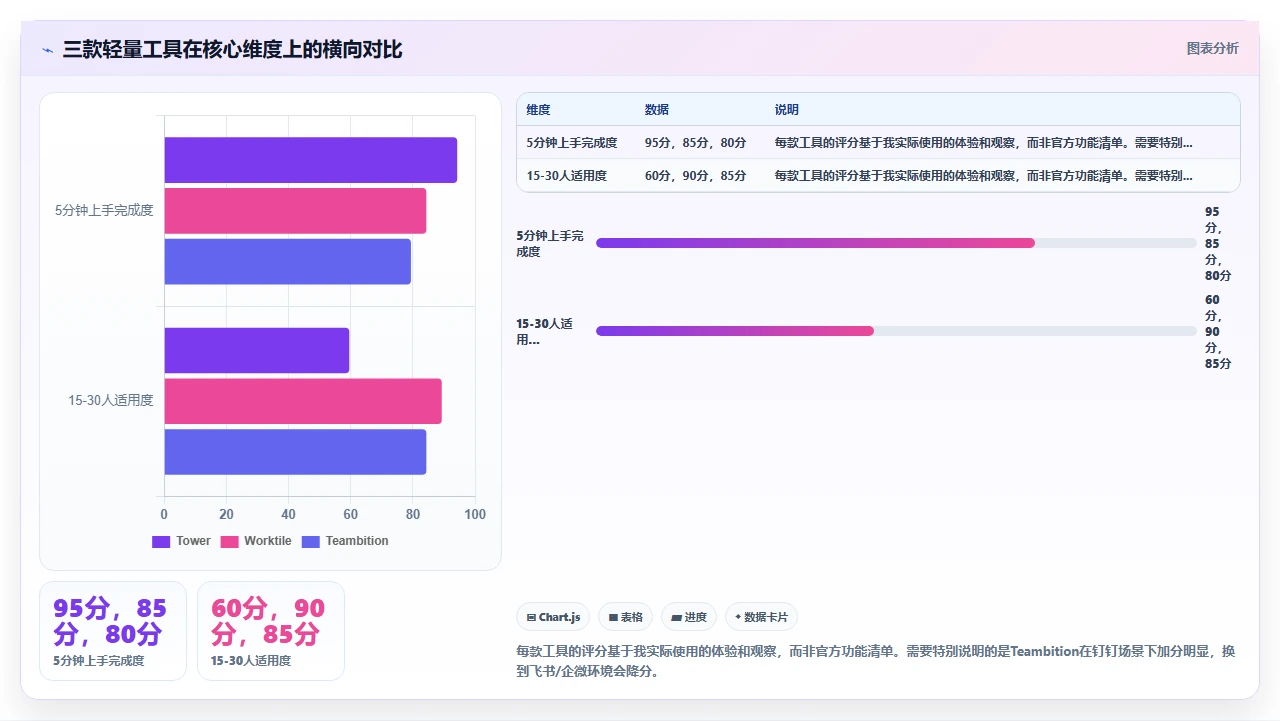This screenshot has height=721, width=1280.
Task: Toggle the Tower legend entry
Action: (x=181, y=541)
